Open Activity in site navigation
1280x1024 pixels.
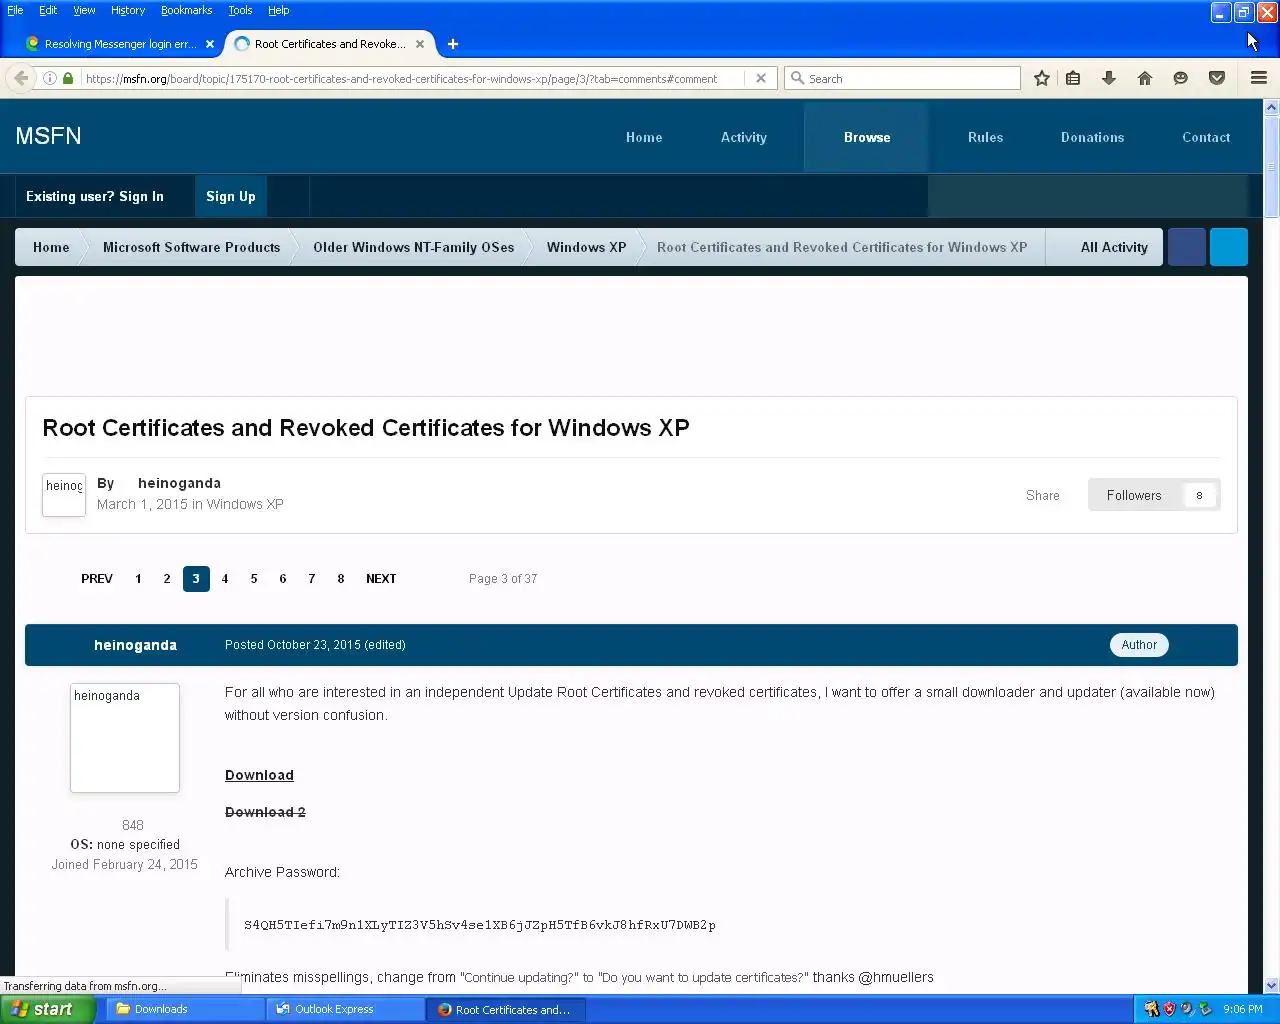click(744, 137)
